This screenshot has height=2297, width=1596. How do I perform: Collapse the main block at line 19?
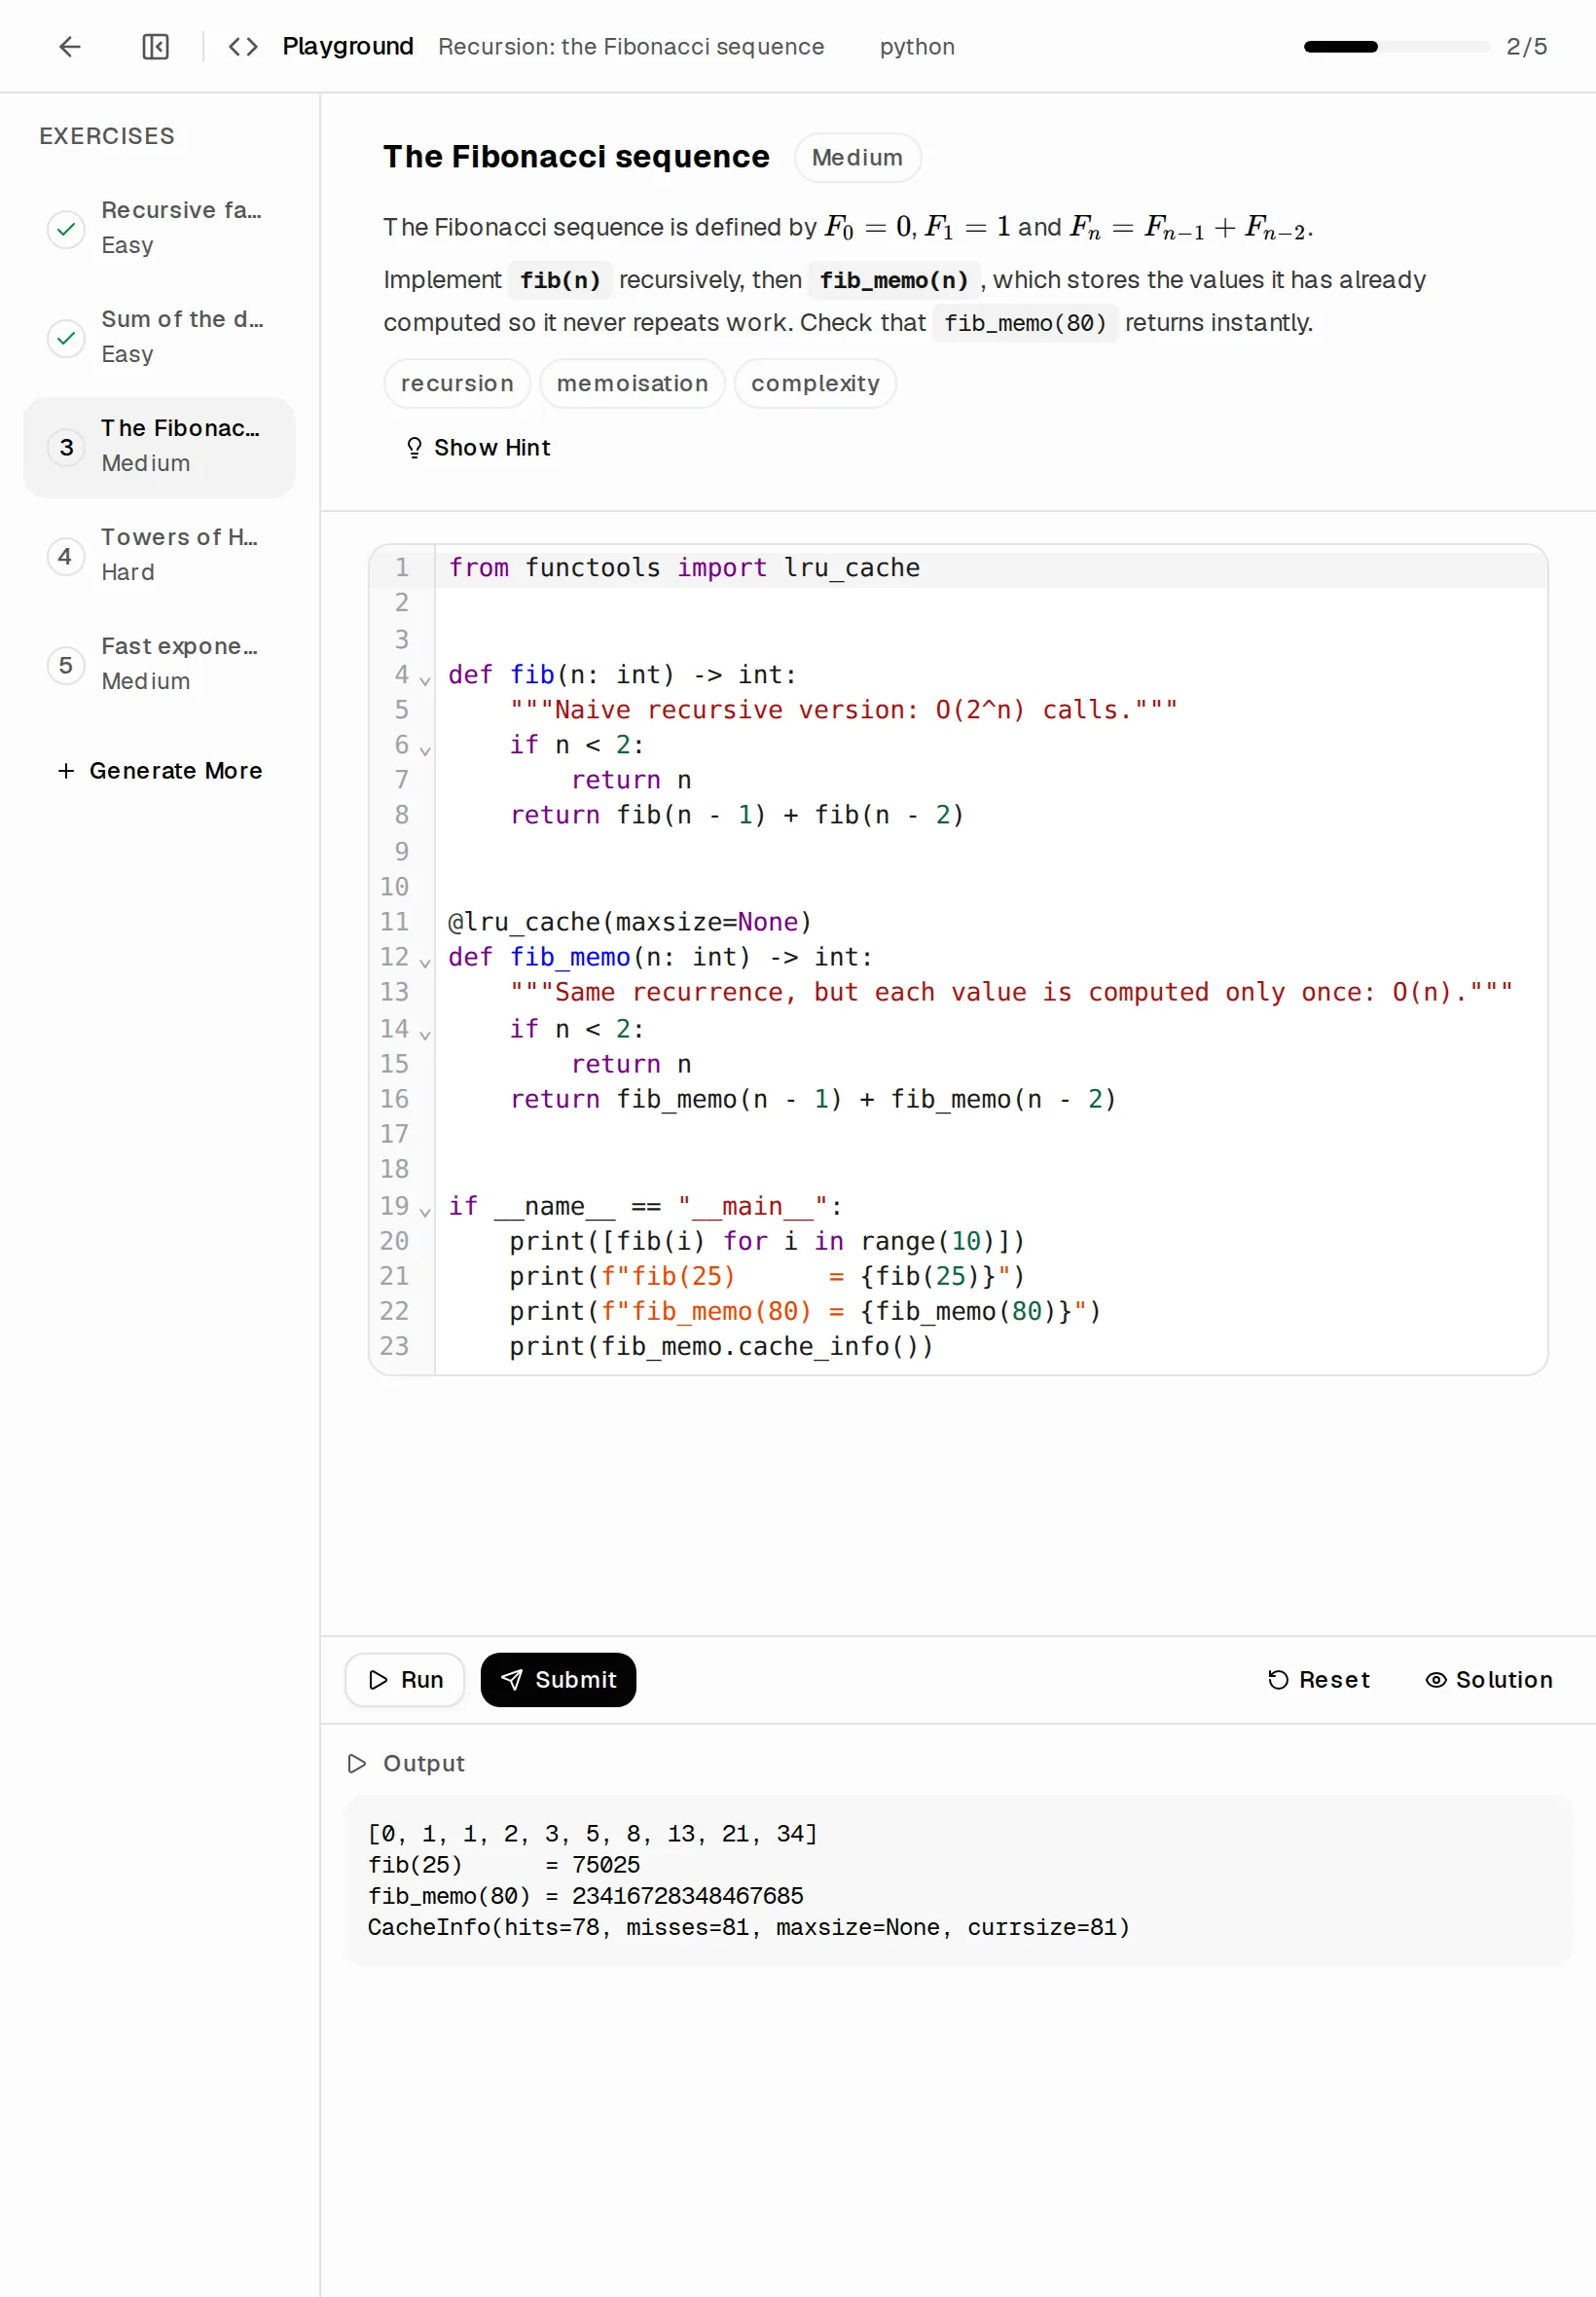[425, 1211]
